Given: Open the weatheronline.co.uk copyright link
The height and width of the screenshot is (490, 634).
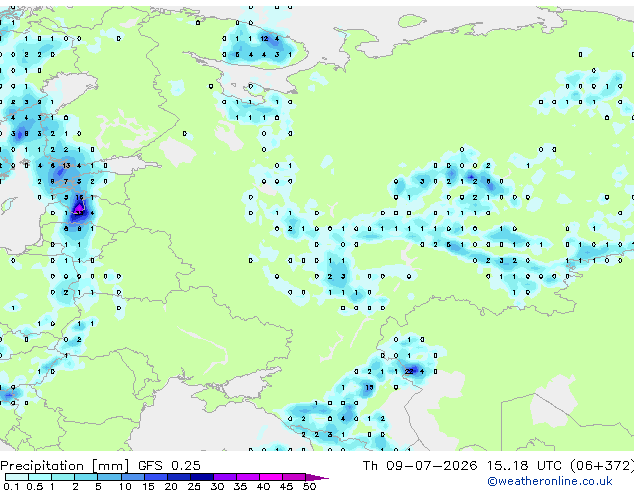Looking at the screenshot, I should [549, 481].
